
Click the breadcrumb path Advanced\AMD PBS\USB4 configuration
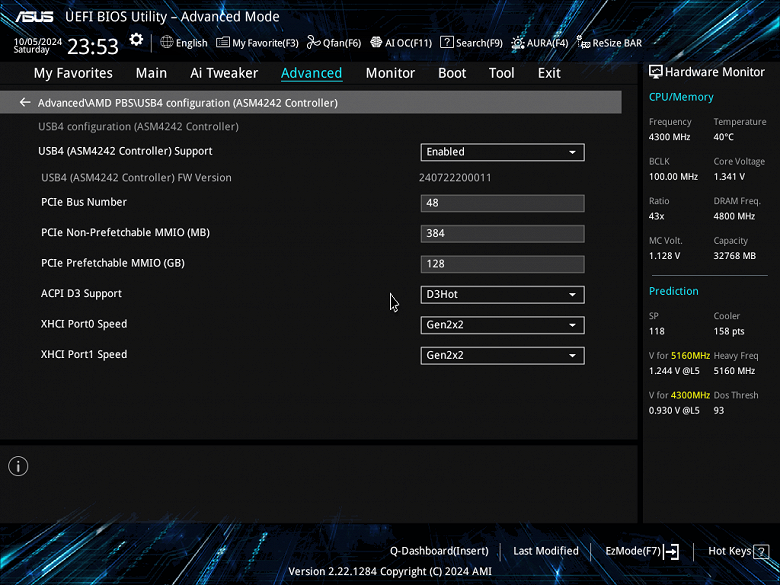click(188, 102)
